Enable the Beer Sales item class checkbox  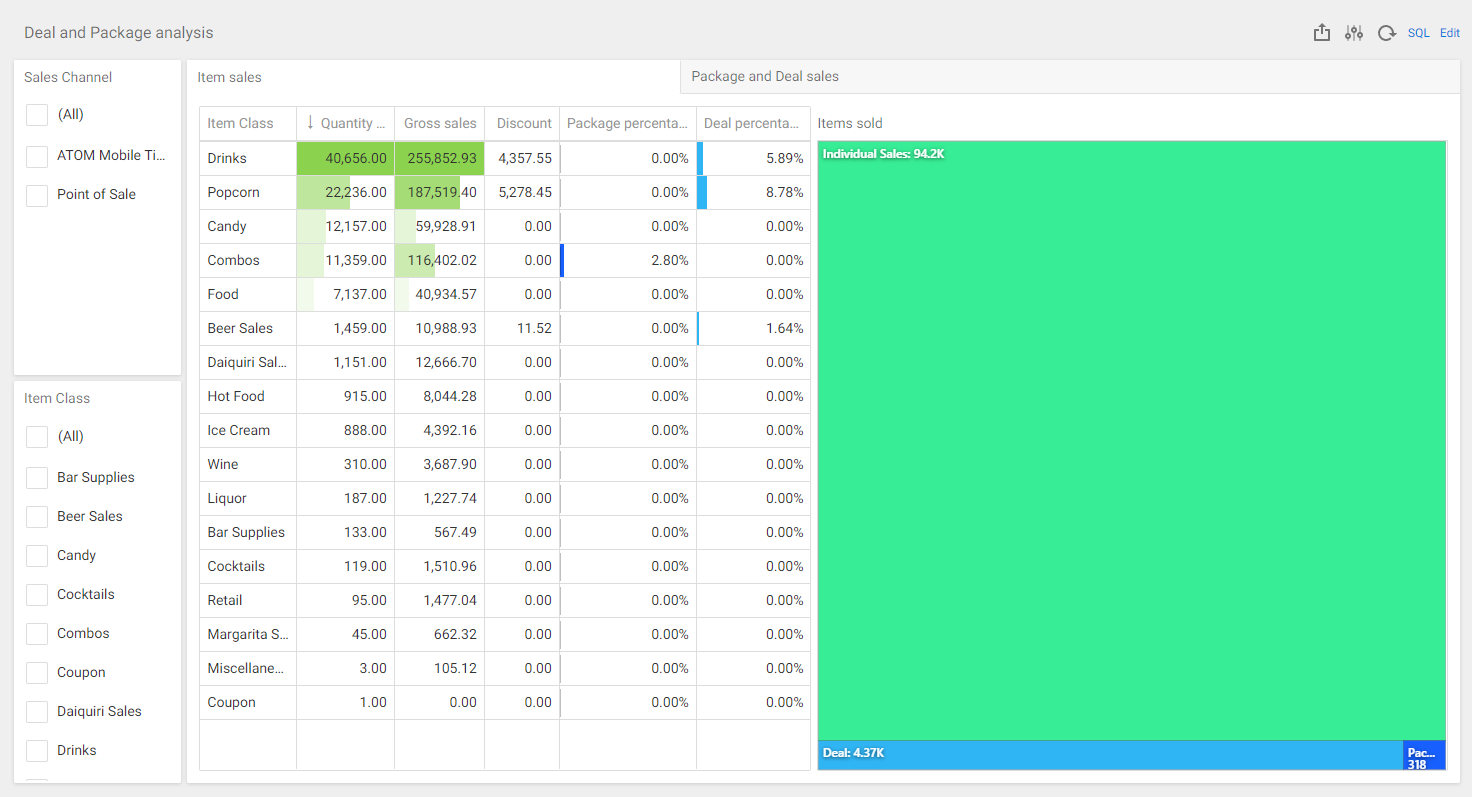[x=37, y=517]
